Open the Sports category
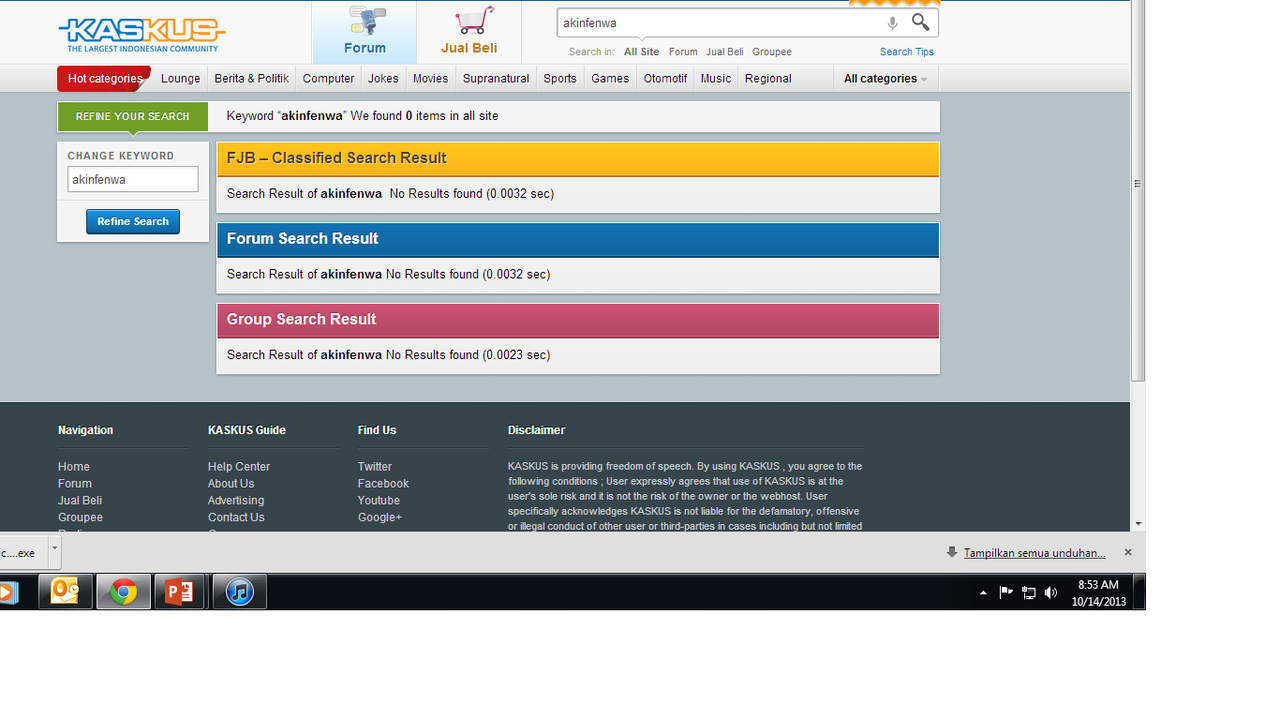This screenshot has width=1280, height=720. [560, 79]
